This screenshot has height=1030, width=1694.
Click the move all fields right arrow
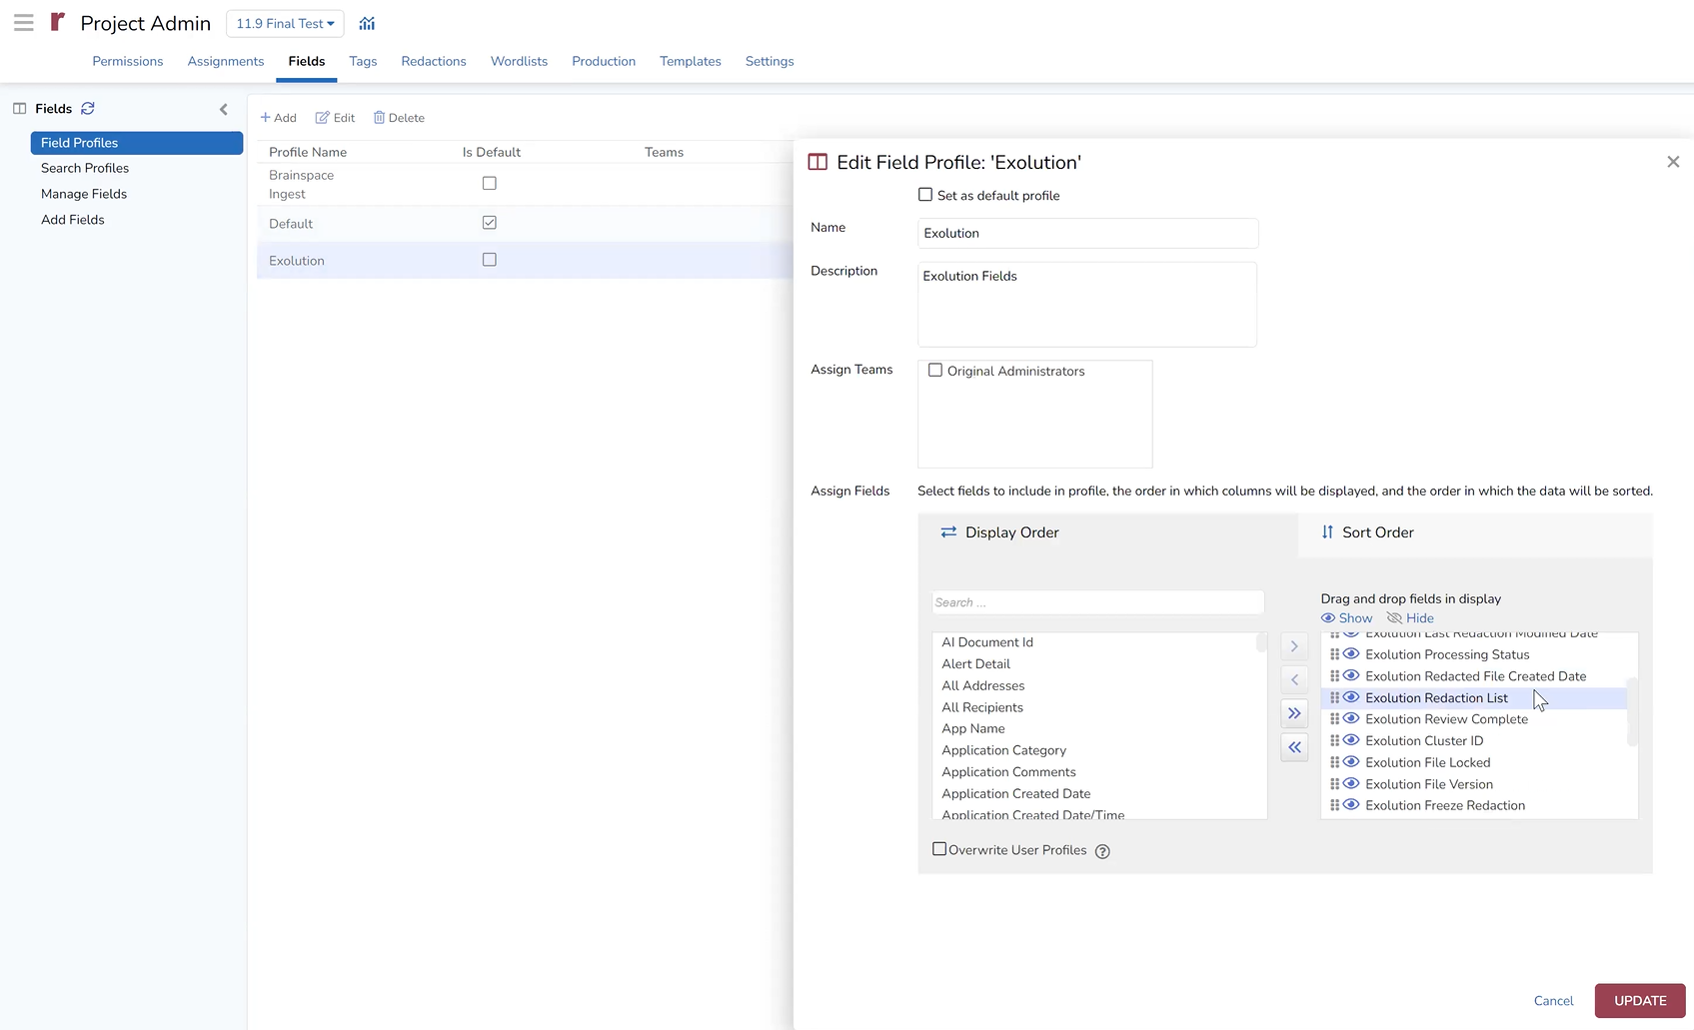(1294, 713)
